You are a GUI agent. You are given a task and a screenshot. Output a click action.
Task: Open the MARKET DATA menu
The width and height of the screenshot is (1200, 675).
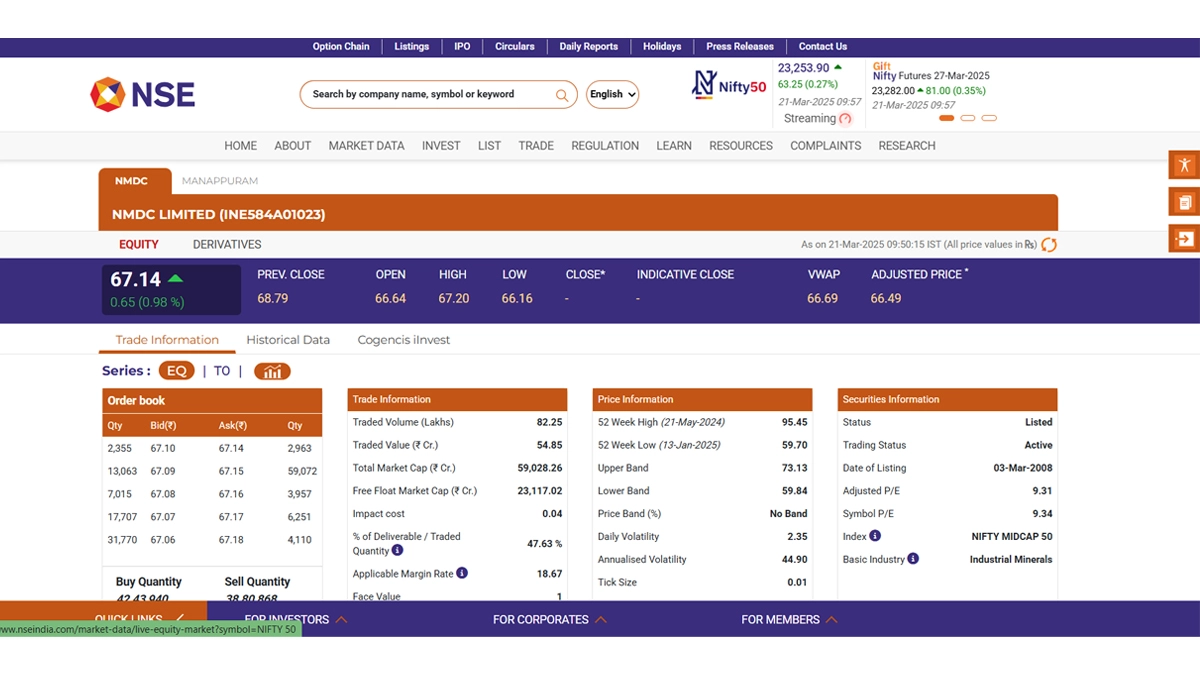click(x=366, y=145)
